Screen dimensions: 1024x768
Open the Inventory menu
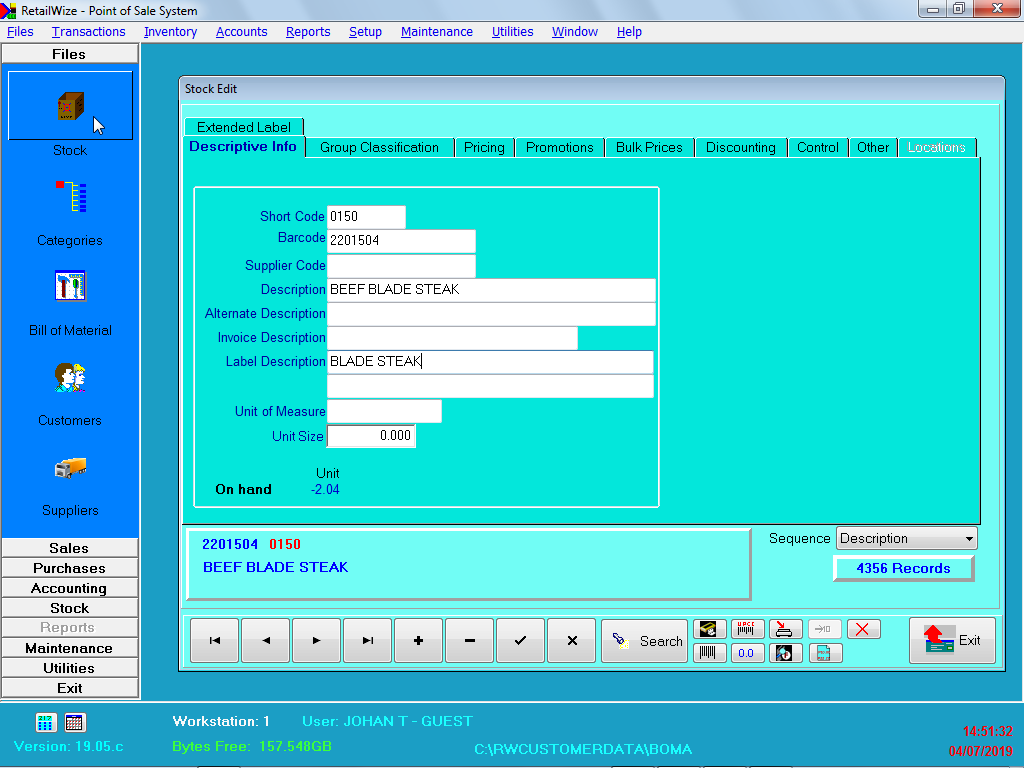tap(170, 31)
